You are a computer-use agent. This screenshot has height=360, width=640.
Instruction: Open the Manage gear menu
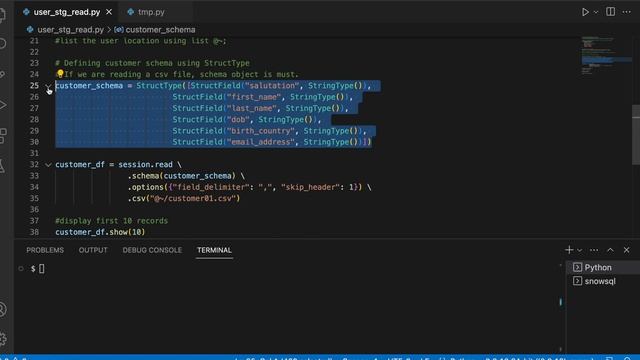point(3,339)
